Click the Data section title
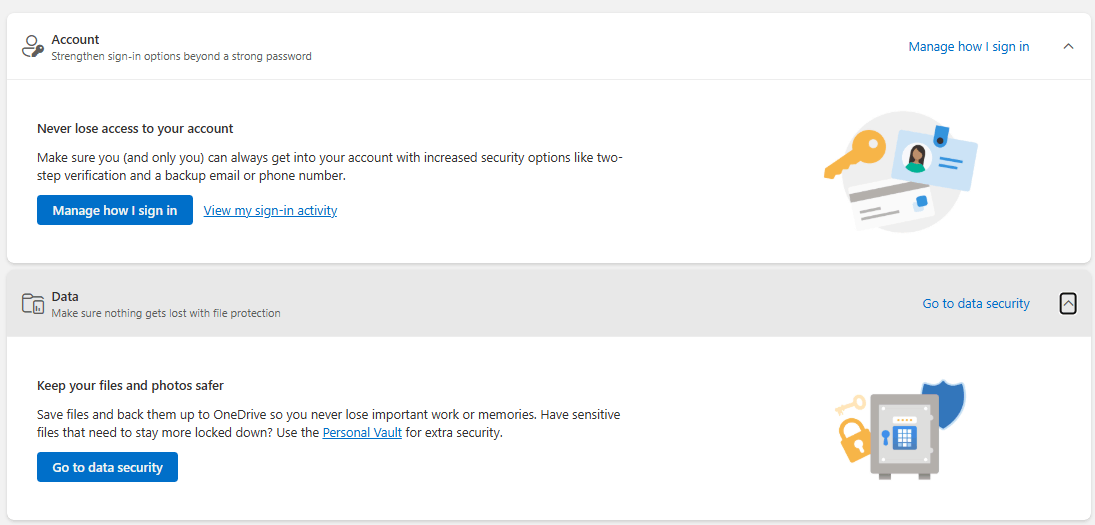 coord(65,297)
